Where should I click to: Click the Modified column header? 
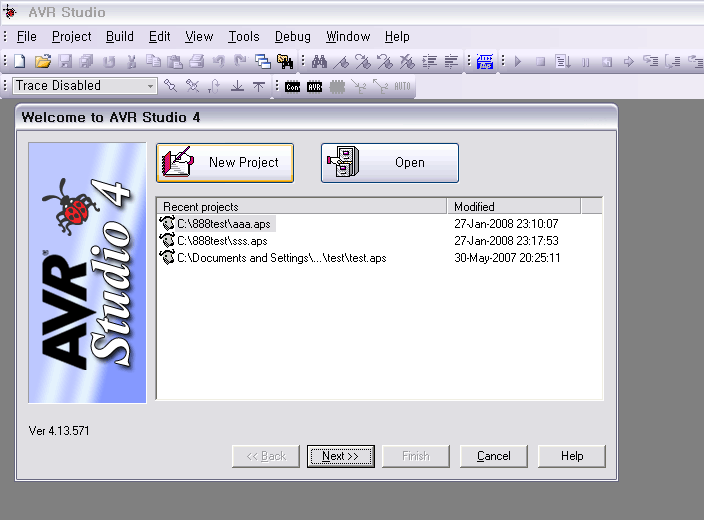pyautogui.click(x=514, y=207)
